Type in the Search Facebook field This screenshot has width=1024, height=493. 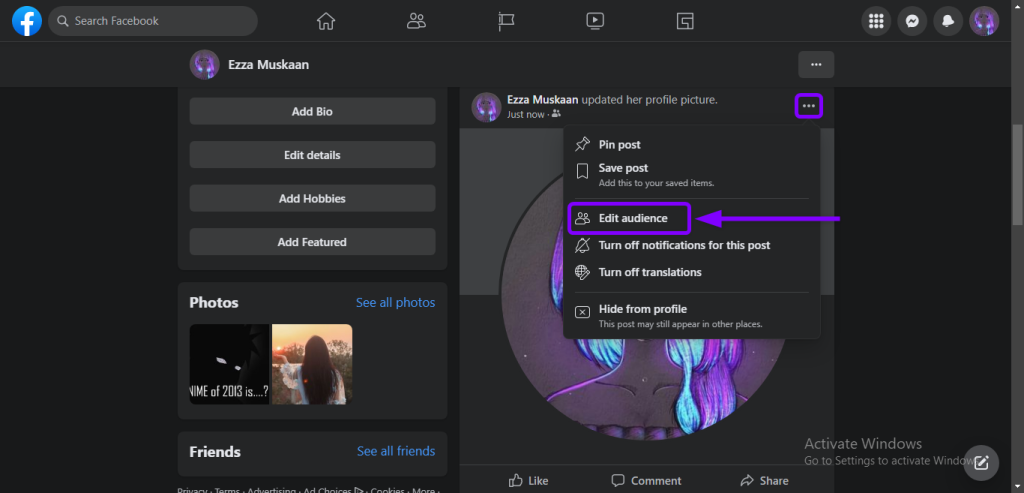(x=160, y=21)
